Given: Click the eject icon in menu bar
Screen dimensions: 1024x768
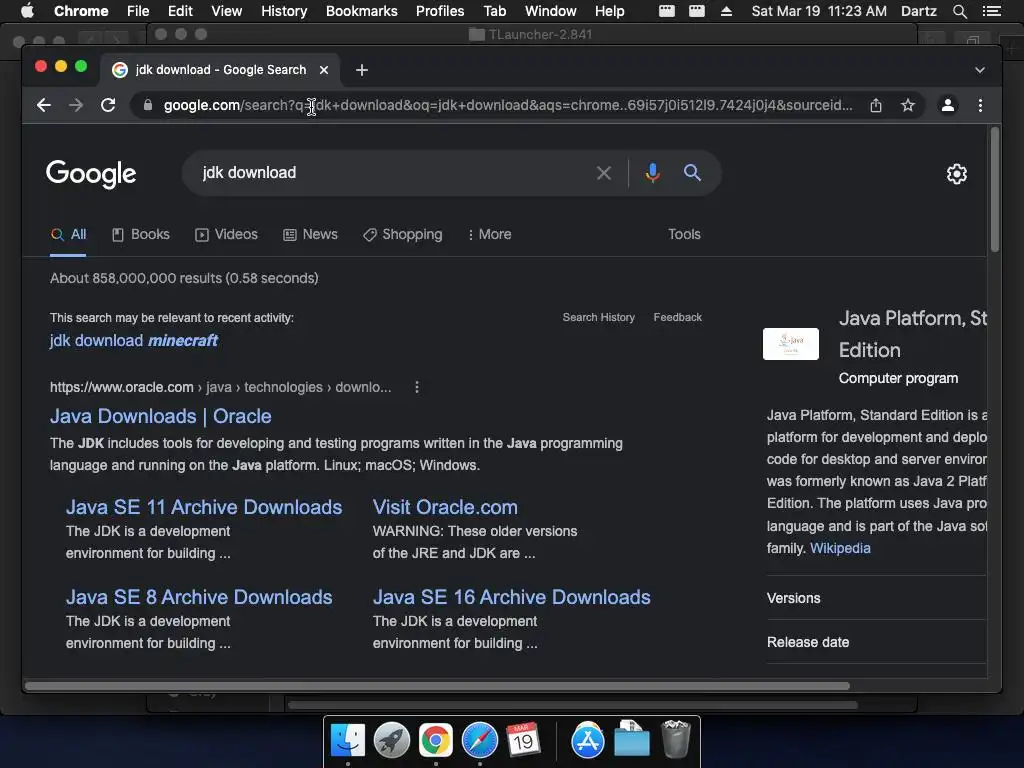Looking at the screenshot, I should click(x=726, y=11).
